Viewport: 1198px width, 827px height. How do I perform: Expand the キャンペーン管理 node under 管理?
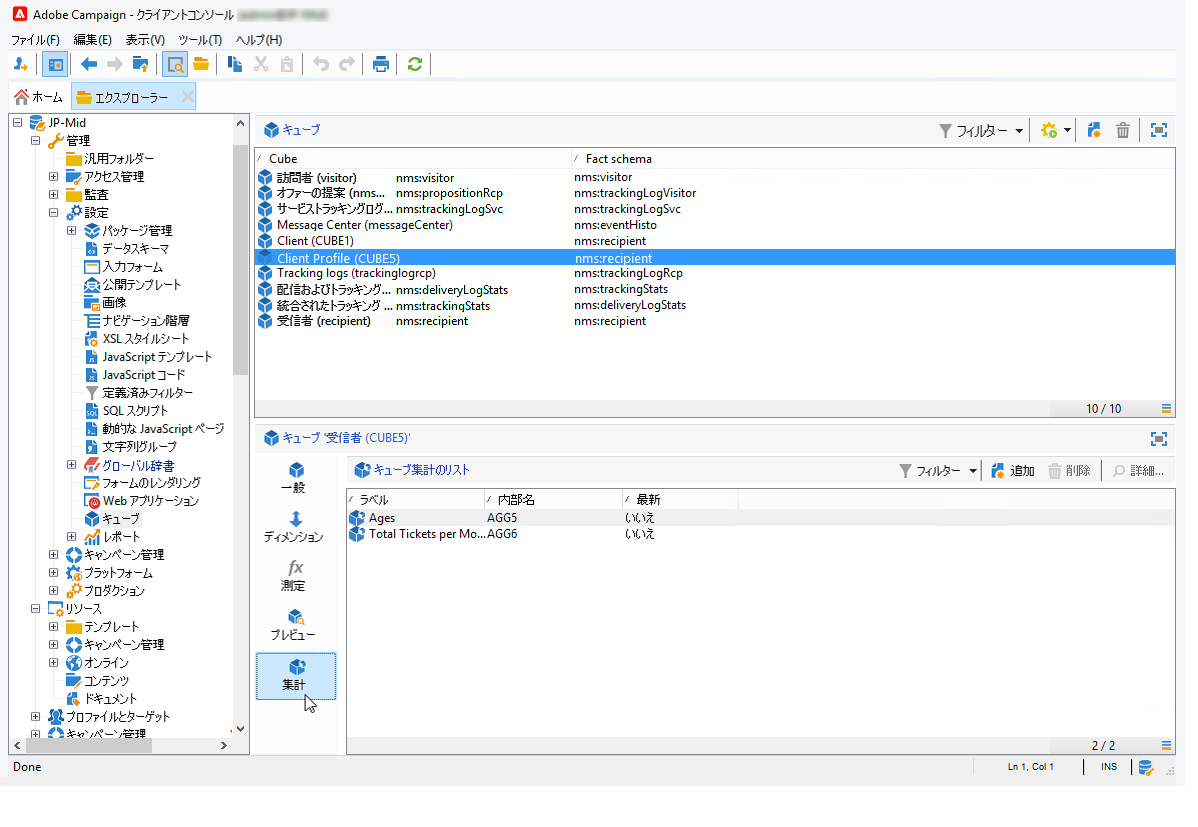[x=54, y=555]
